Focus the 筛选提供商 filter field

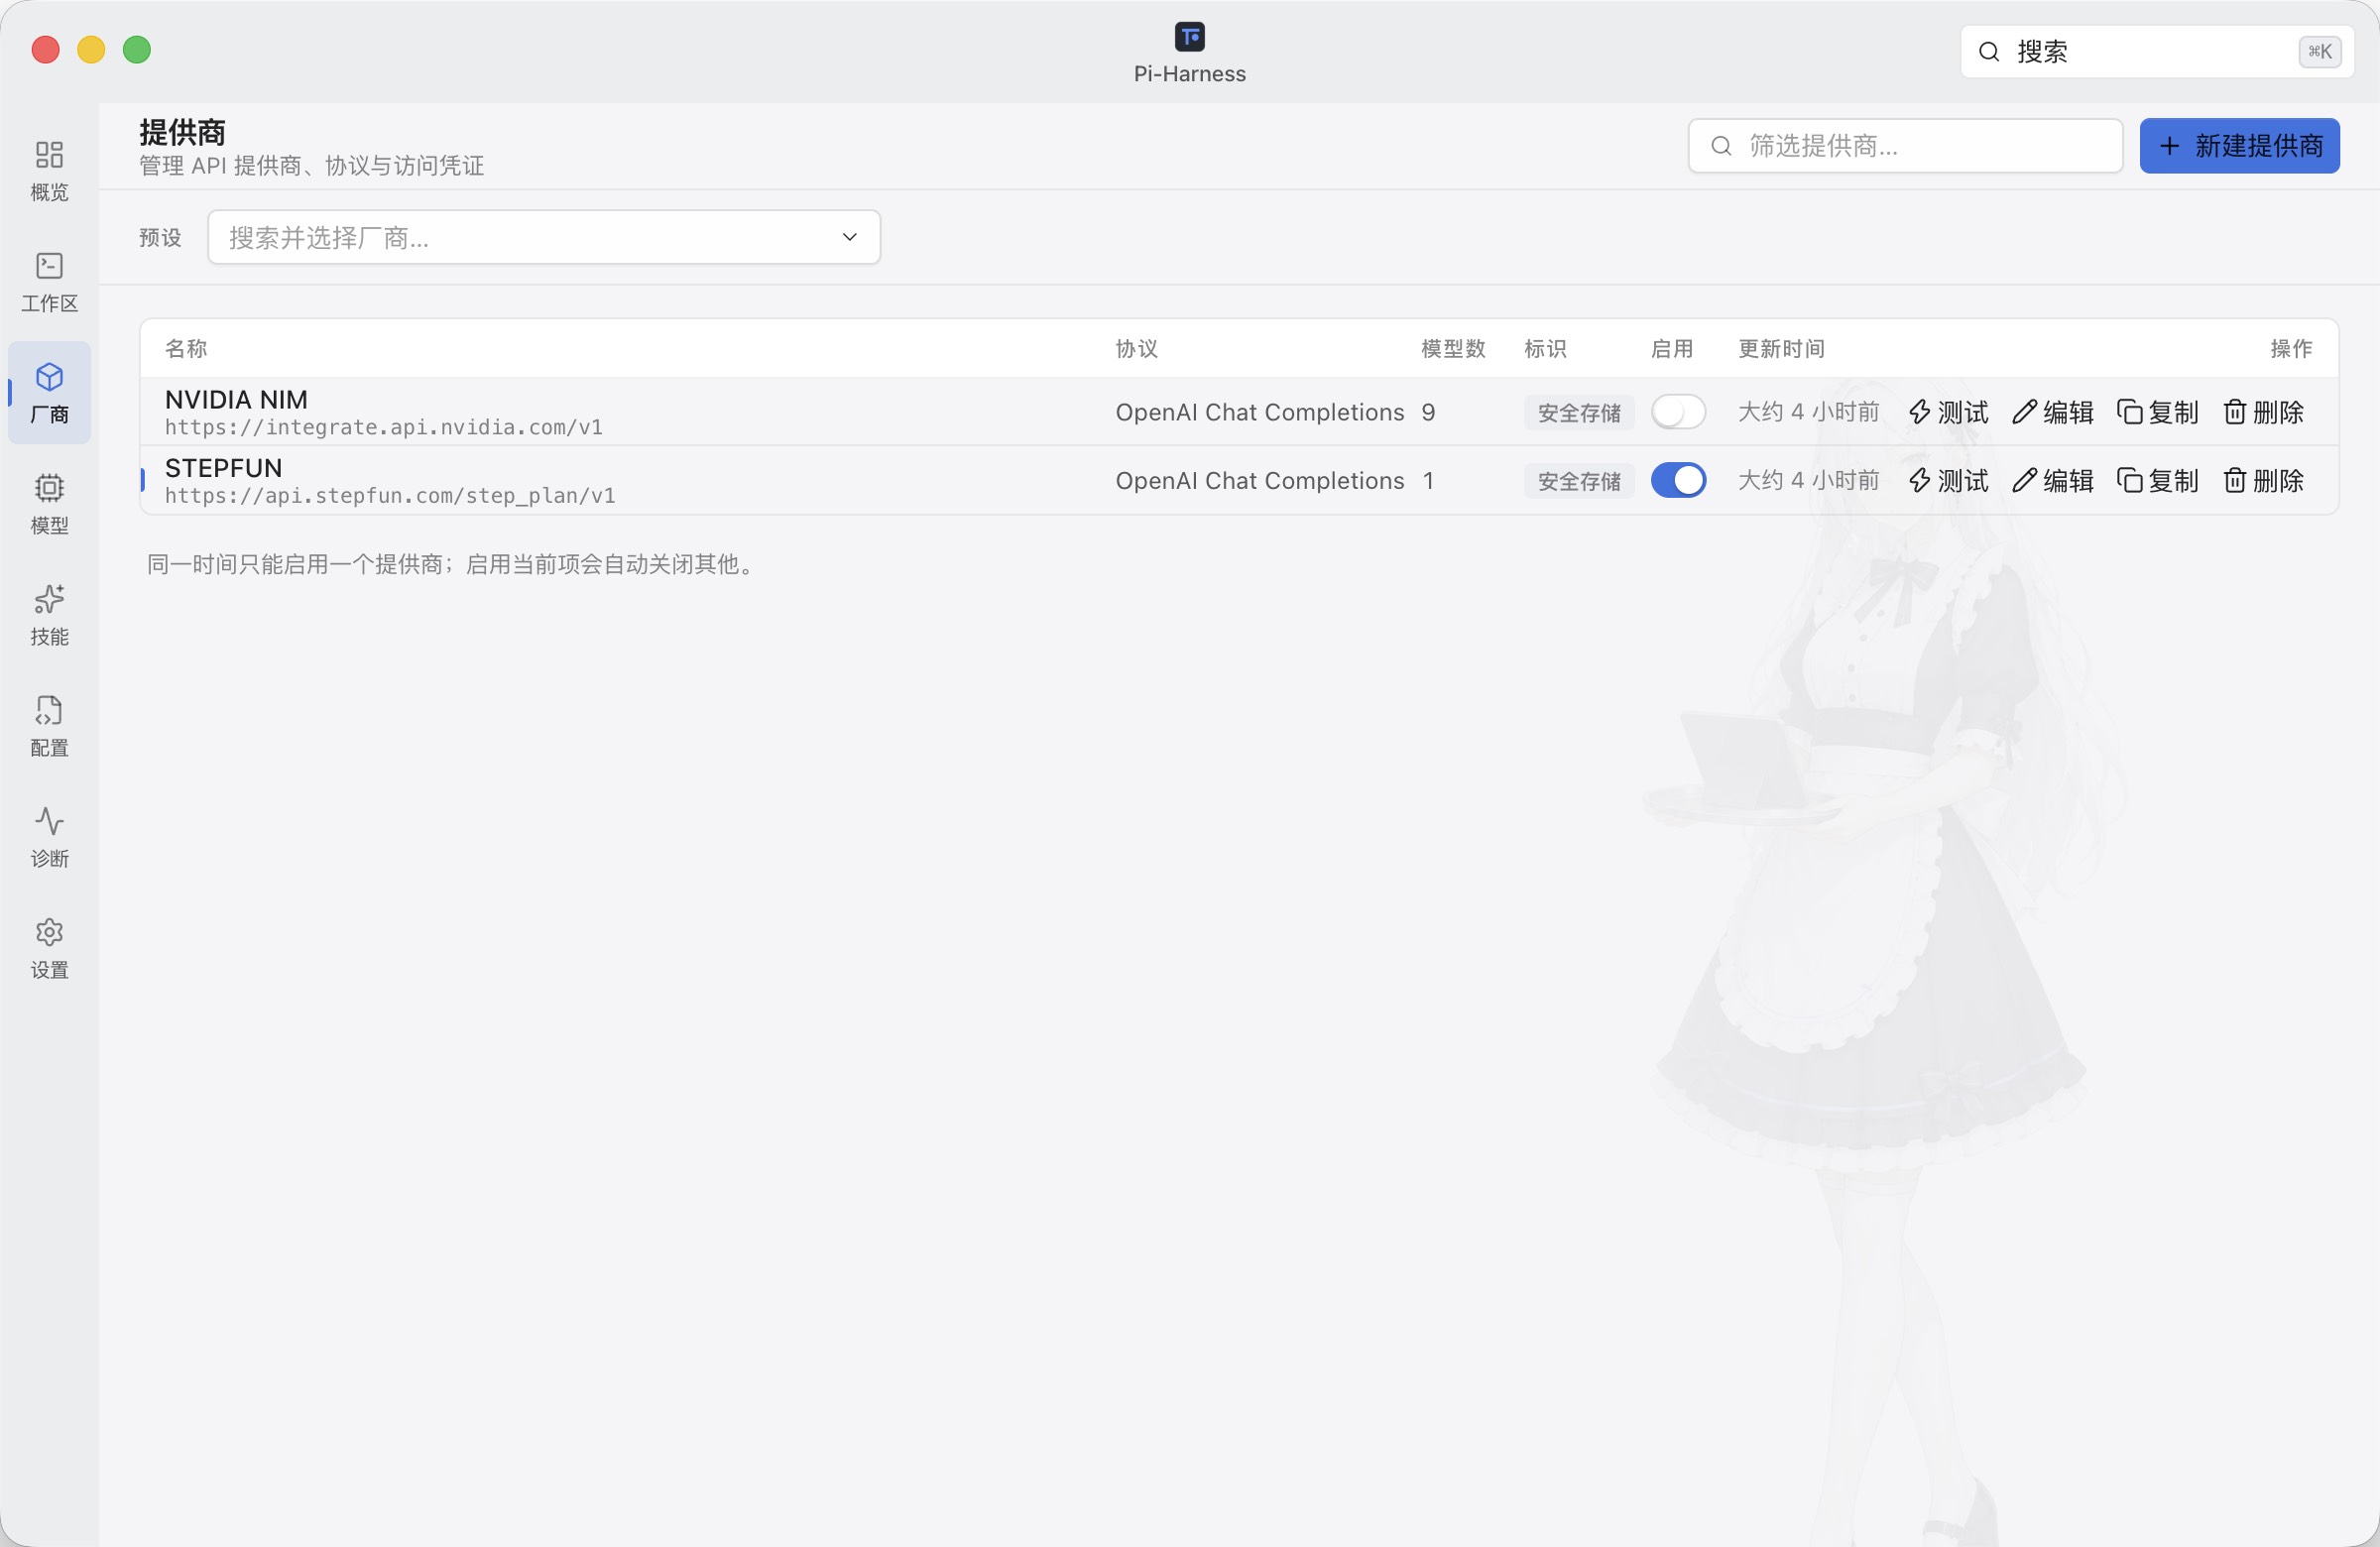point(1905,146)
